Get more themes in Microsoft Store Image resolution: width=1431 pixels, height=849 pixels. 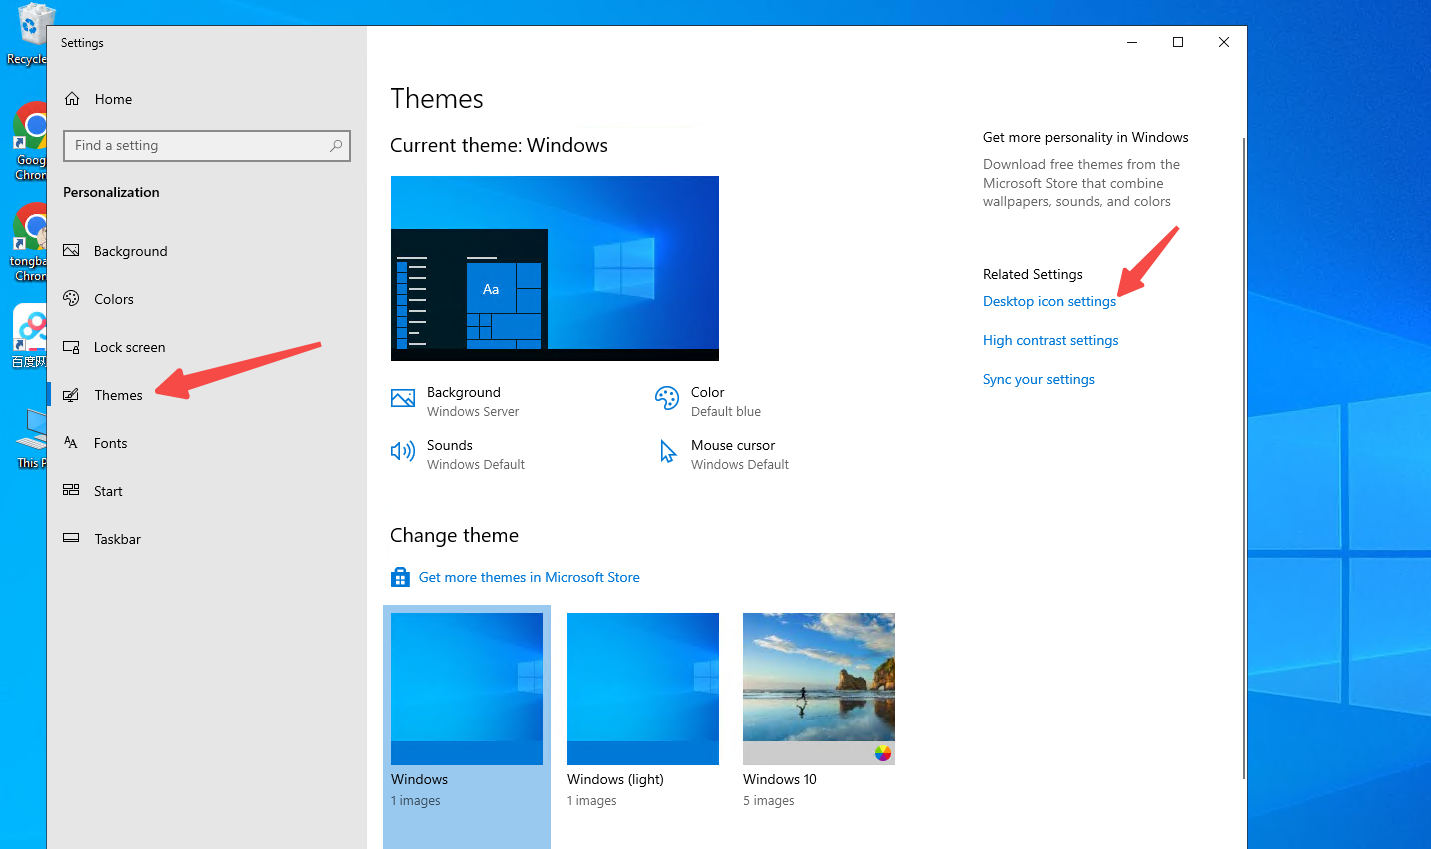tap(529, 577)
